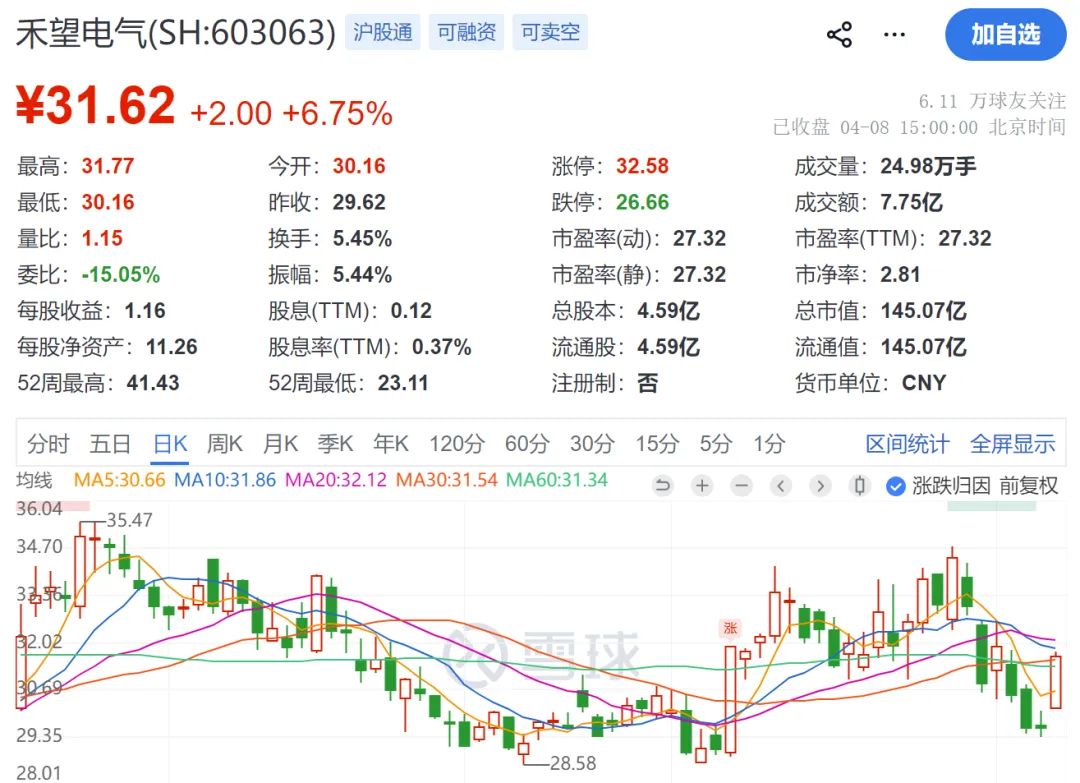
Task: Click the chart pan left arrow icon
Action: 780,486
